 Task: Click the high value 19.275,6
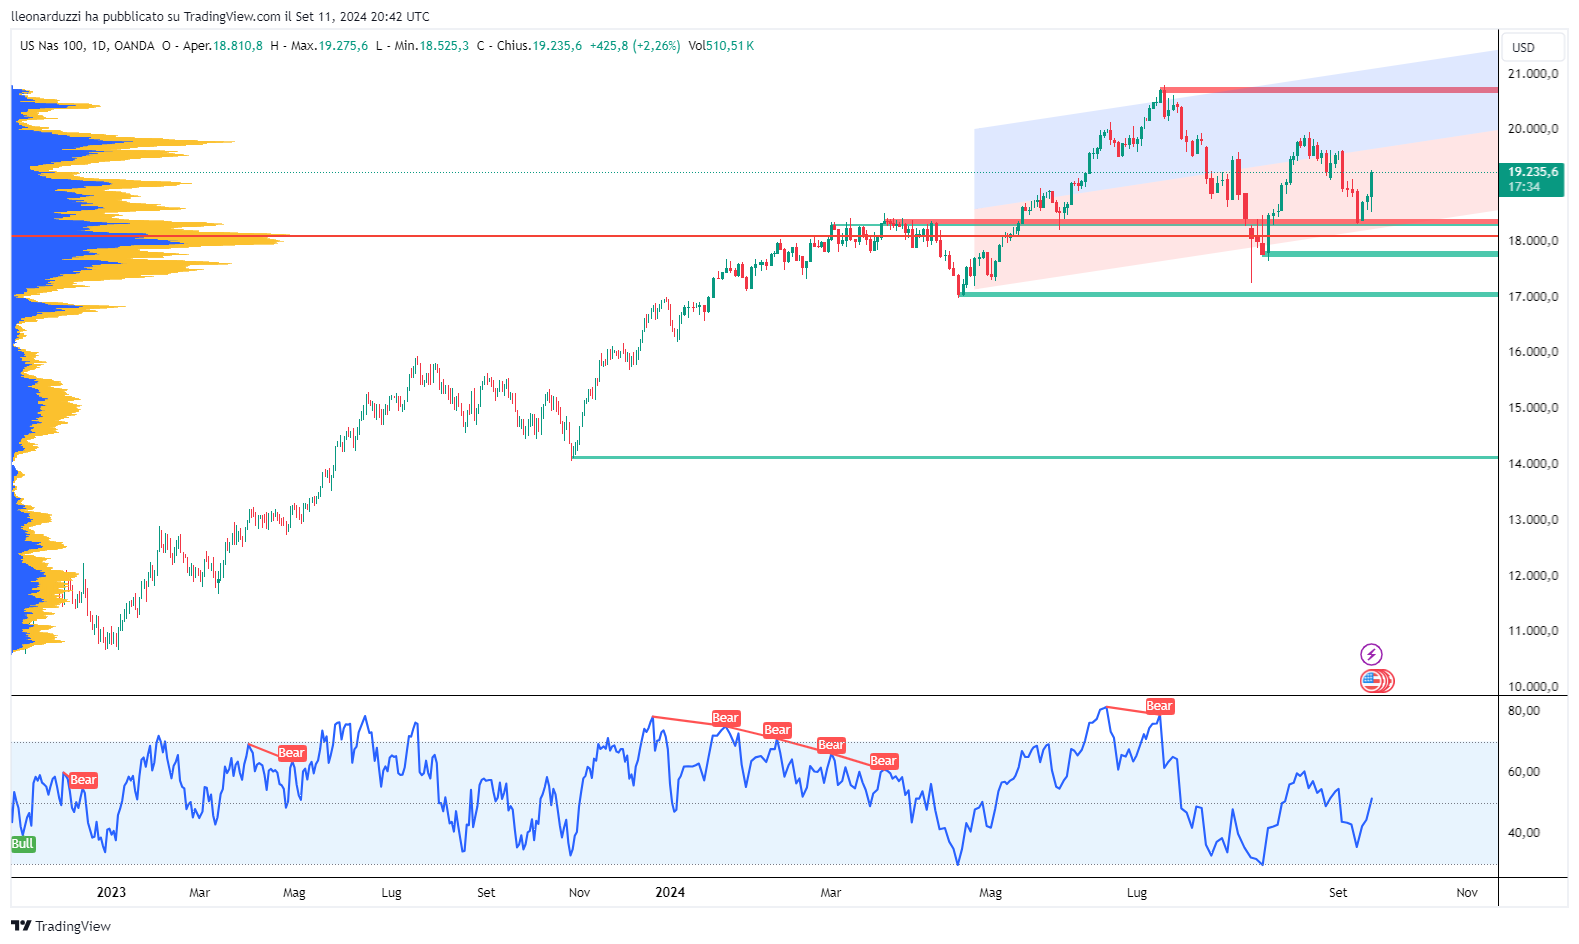[x=343, y=46]
